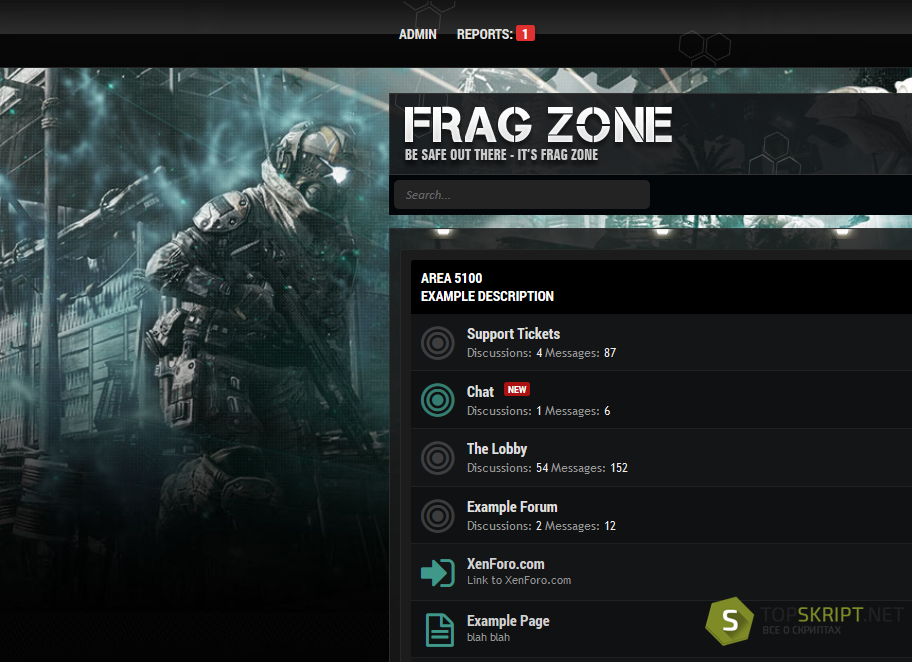912x662 pixels.
Task: Click the teal unread icon beside Chat
Action: point(437,400)
